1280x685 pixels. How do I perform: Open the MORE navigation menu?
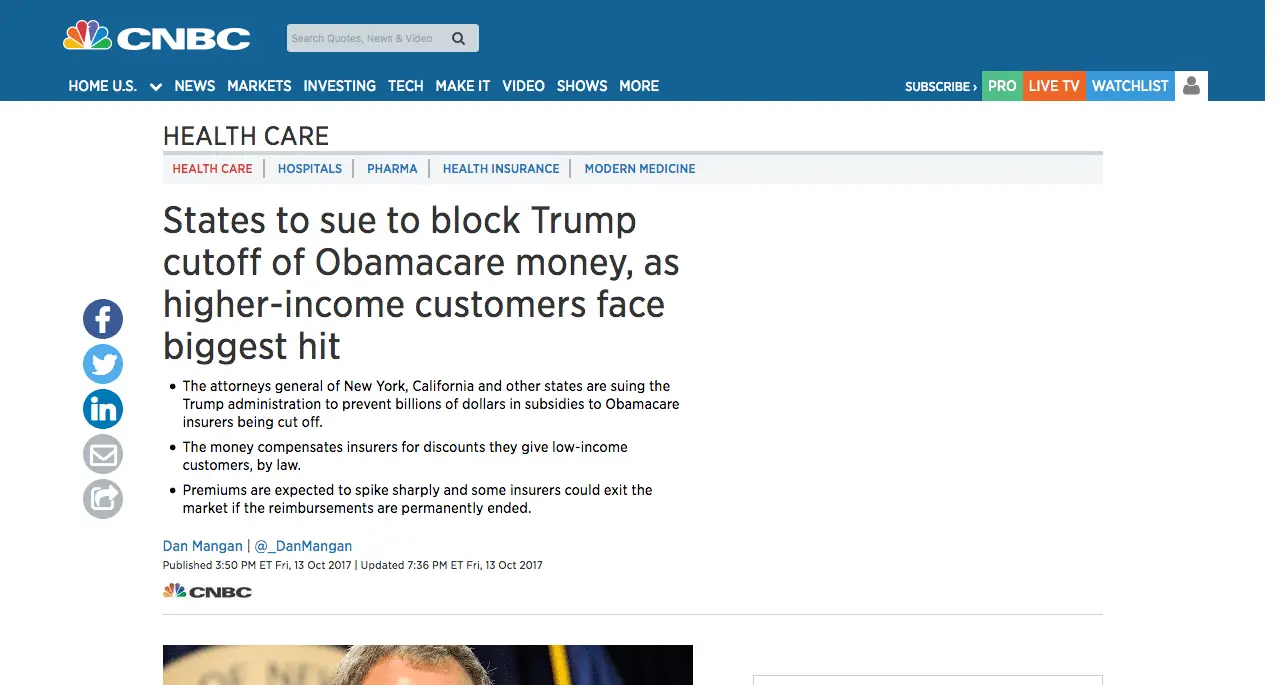pos(639,86)
